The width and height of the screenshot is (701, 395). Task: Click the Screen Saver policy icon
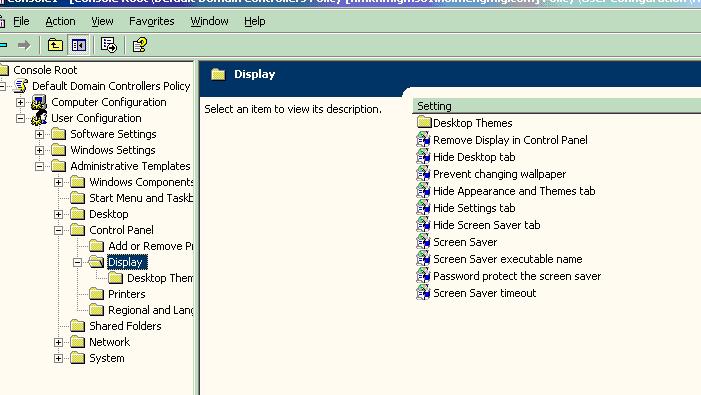pyautogui.click(x=423, y=242)
